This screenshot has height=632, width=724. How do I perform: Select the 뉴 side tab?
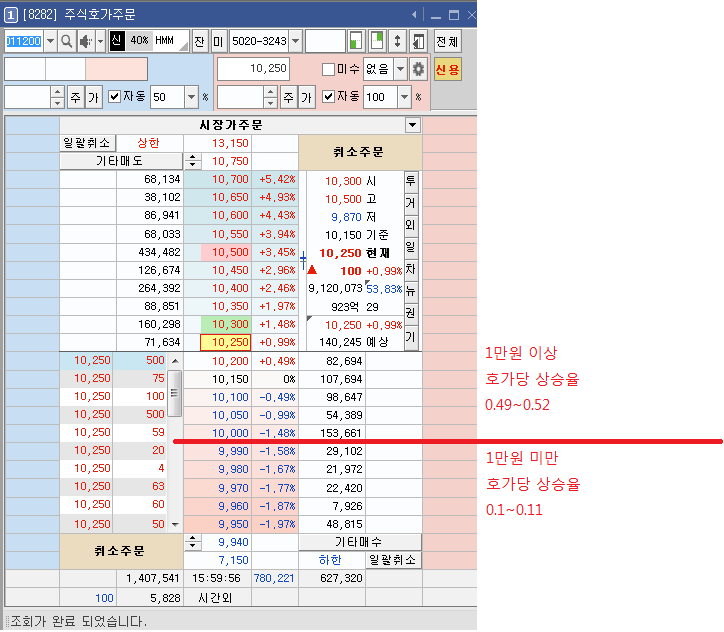point(410,292)
